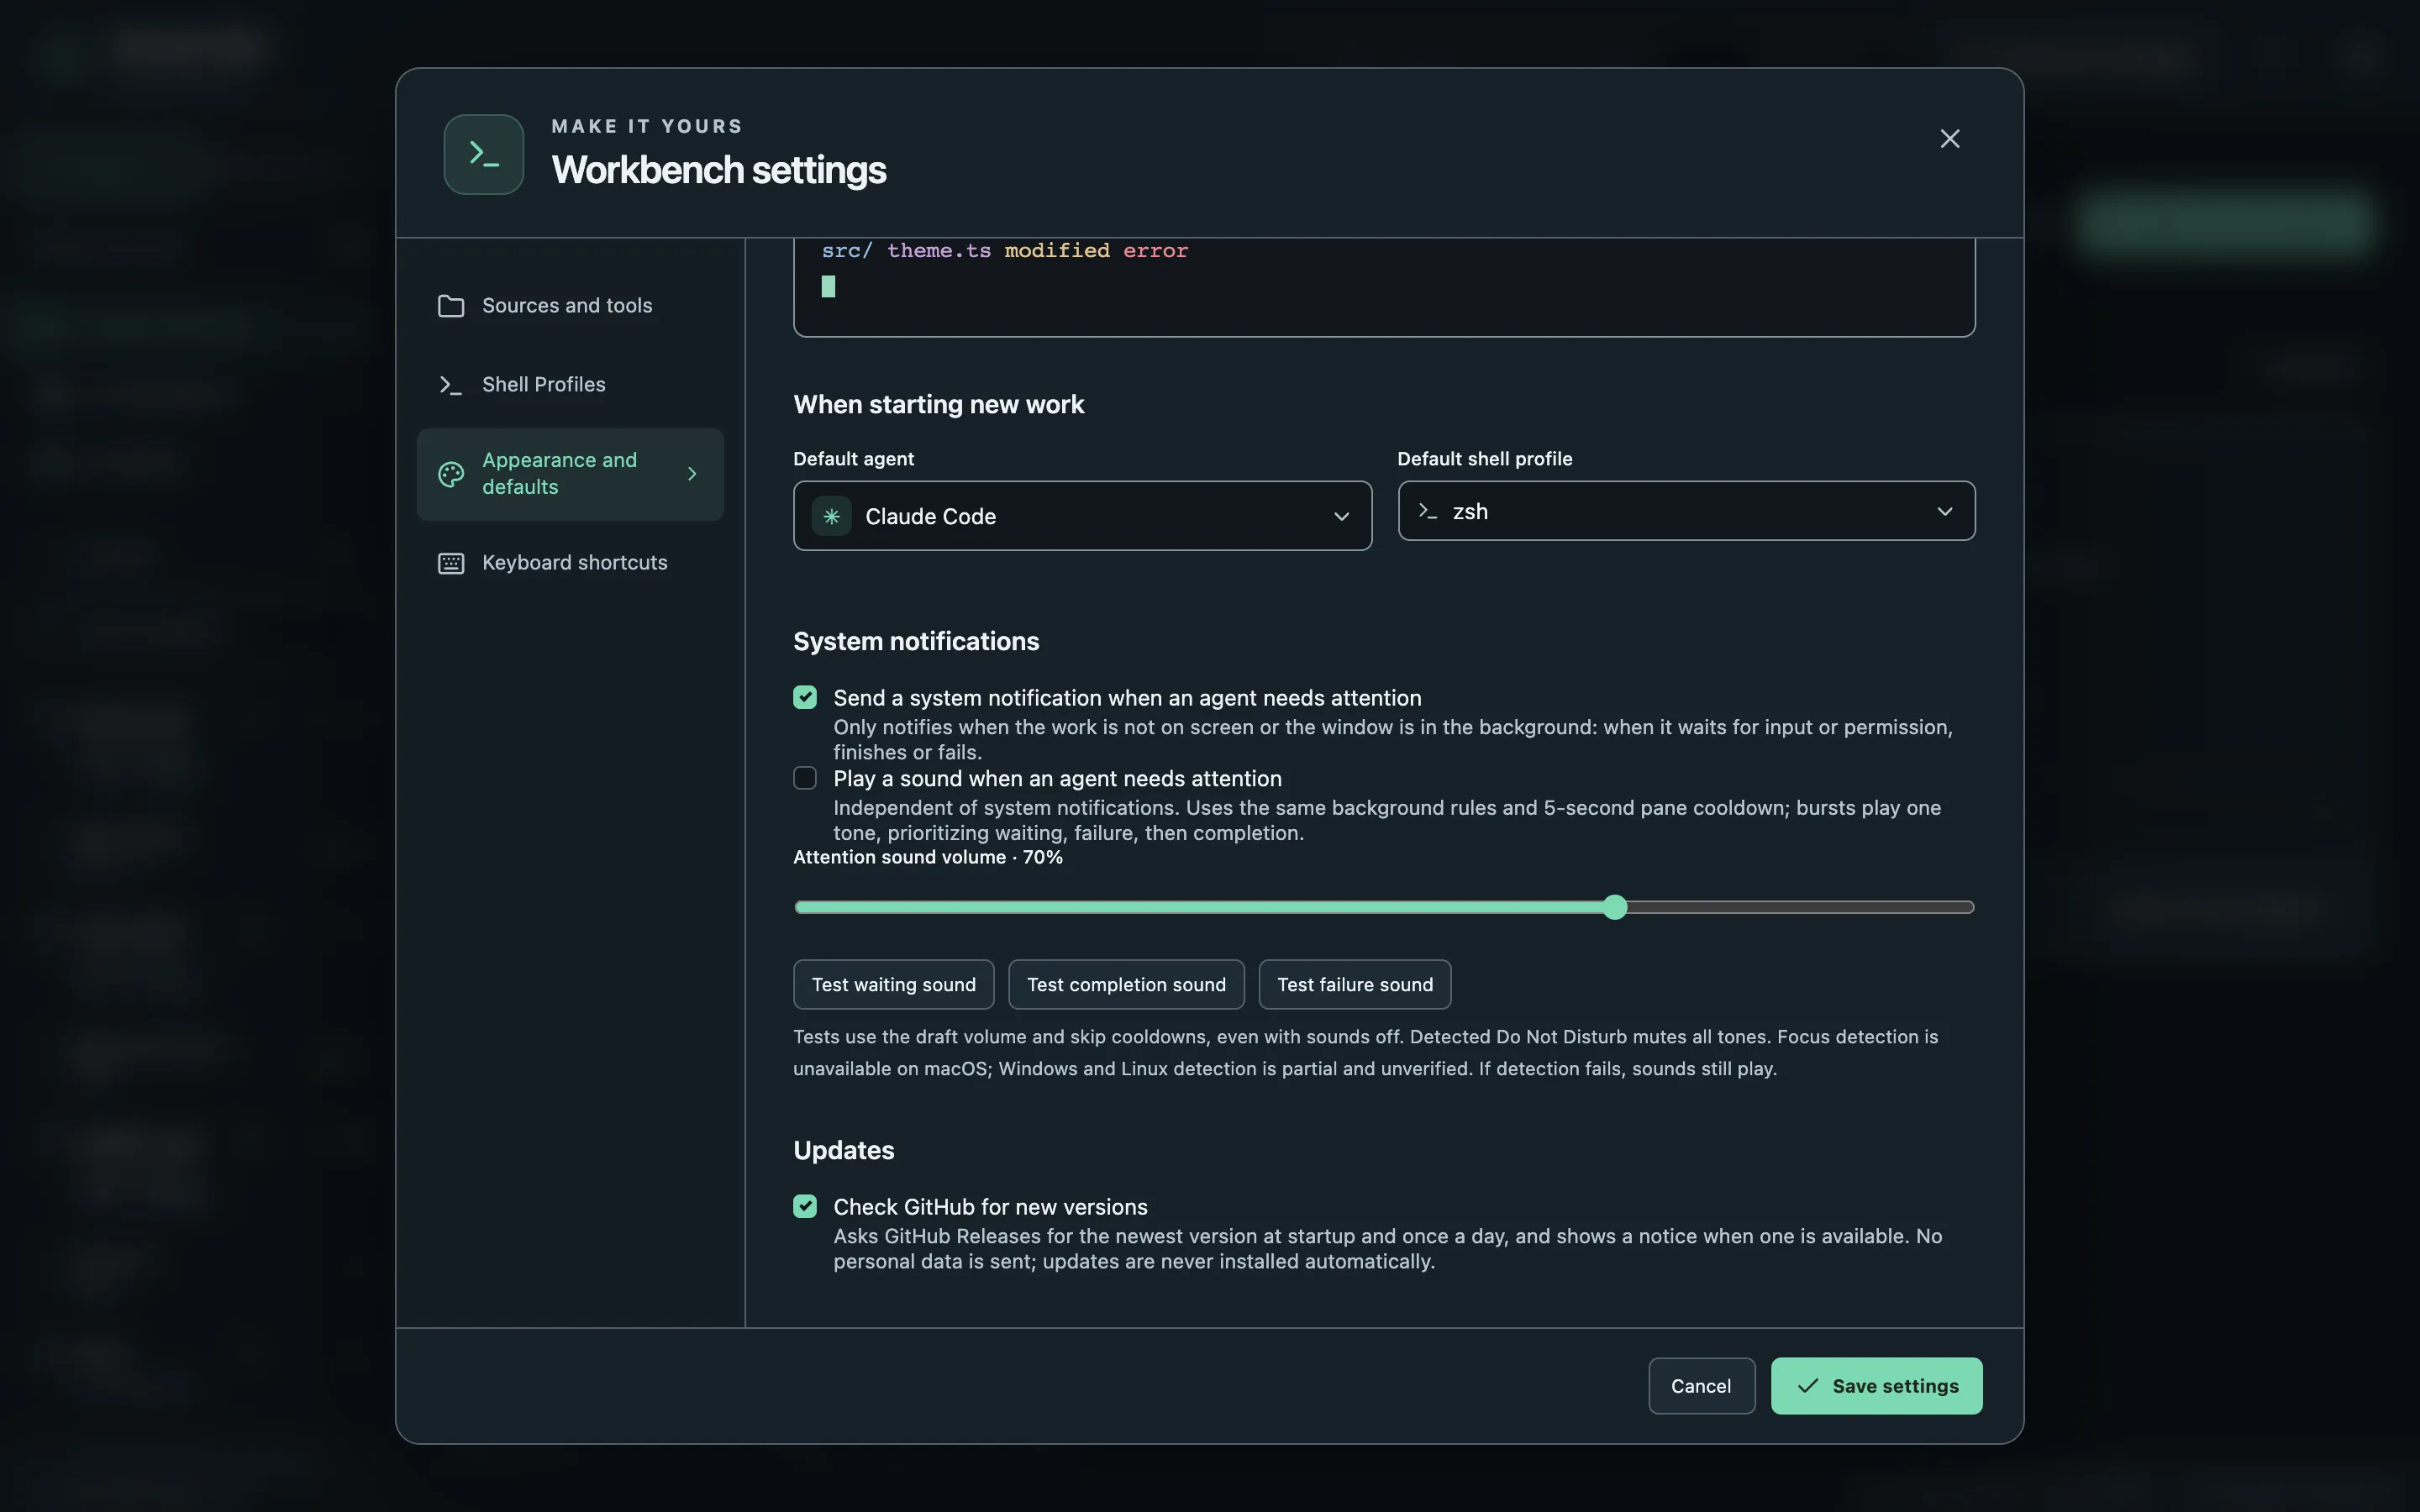Click the Default agent dropdown arrow
2420x1512 pixels.
(x=1341, y=517)
